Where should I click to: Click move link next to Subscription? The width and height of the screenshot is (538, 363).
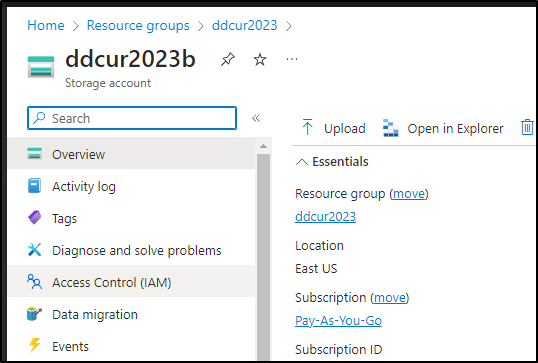[389, 297]
